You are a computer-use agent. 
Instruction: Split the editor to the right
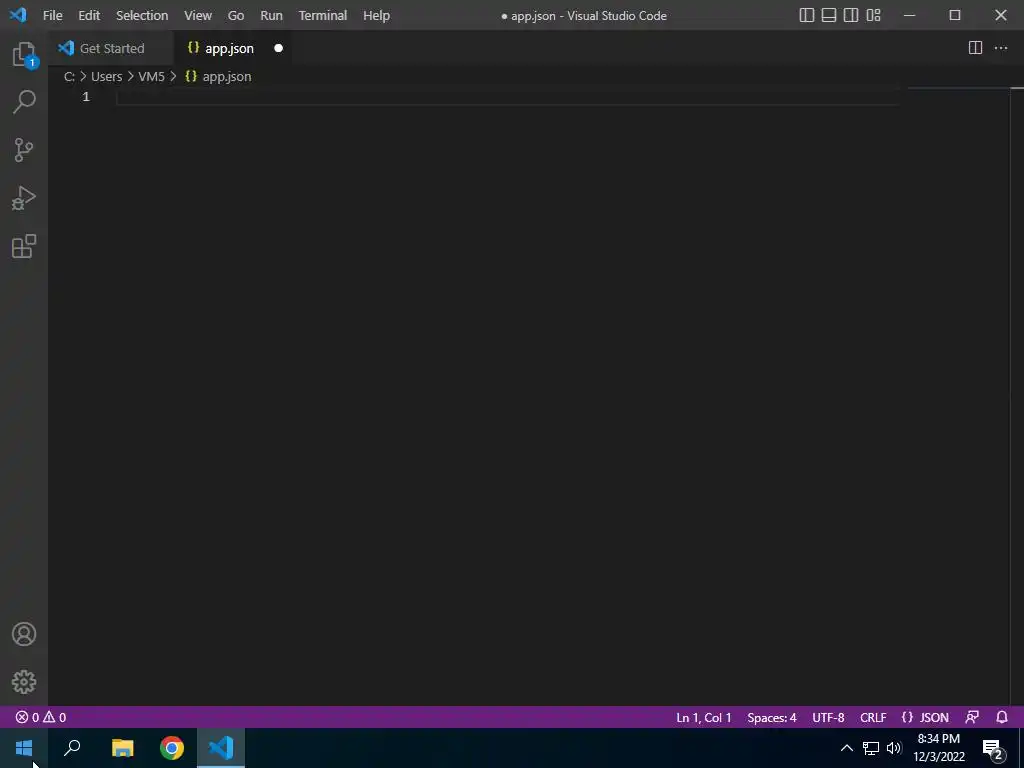point(975,48)
